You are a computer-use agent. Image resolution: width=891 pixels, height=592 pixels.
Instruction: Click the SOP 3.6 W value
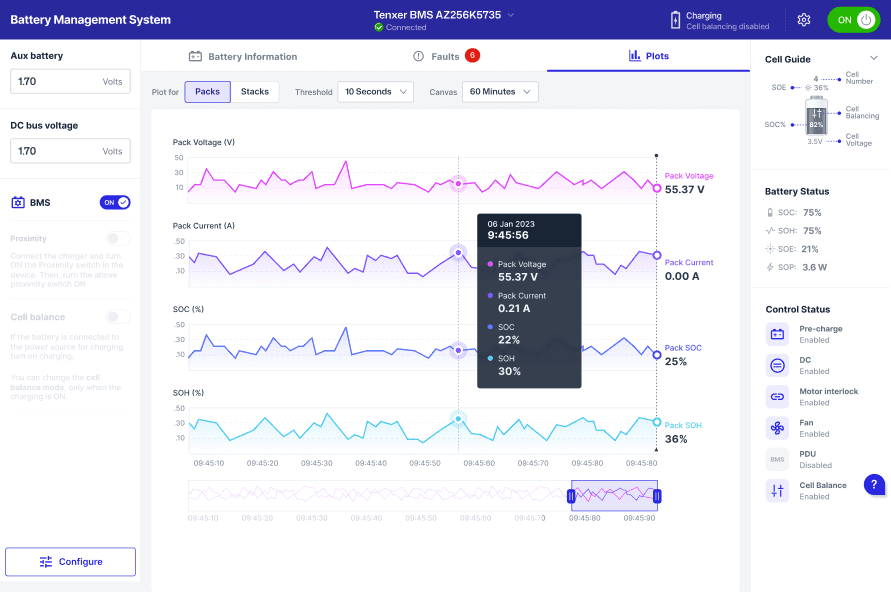[814, 267]
